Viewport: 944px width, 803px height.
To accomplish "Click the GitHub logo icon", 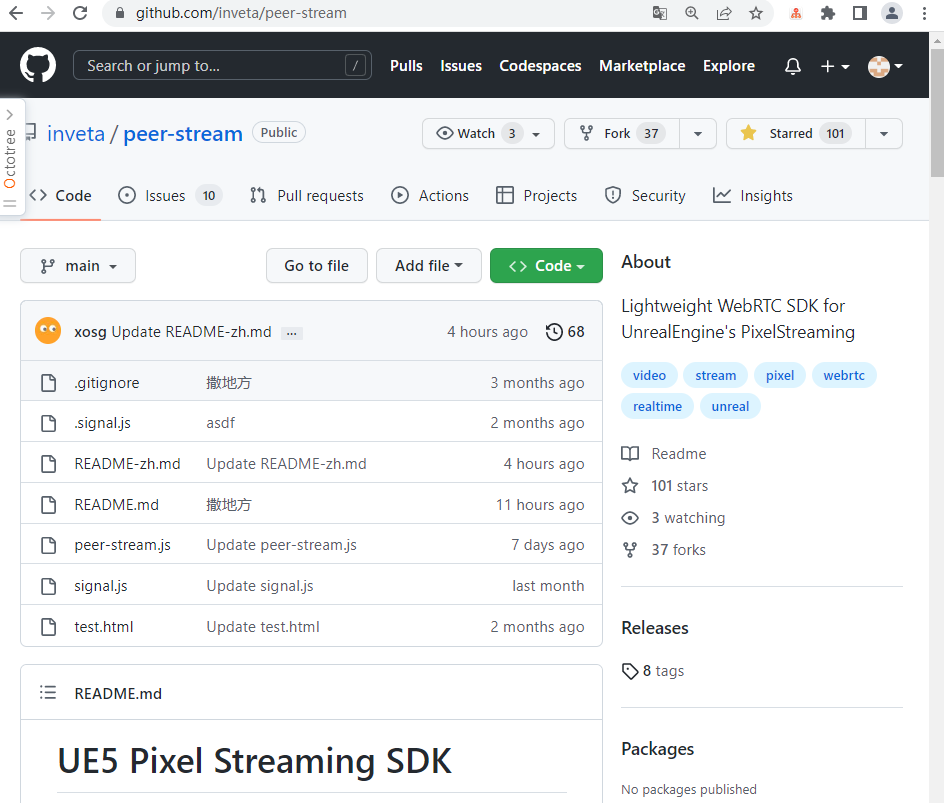I will [37, 65].
